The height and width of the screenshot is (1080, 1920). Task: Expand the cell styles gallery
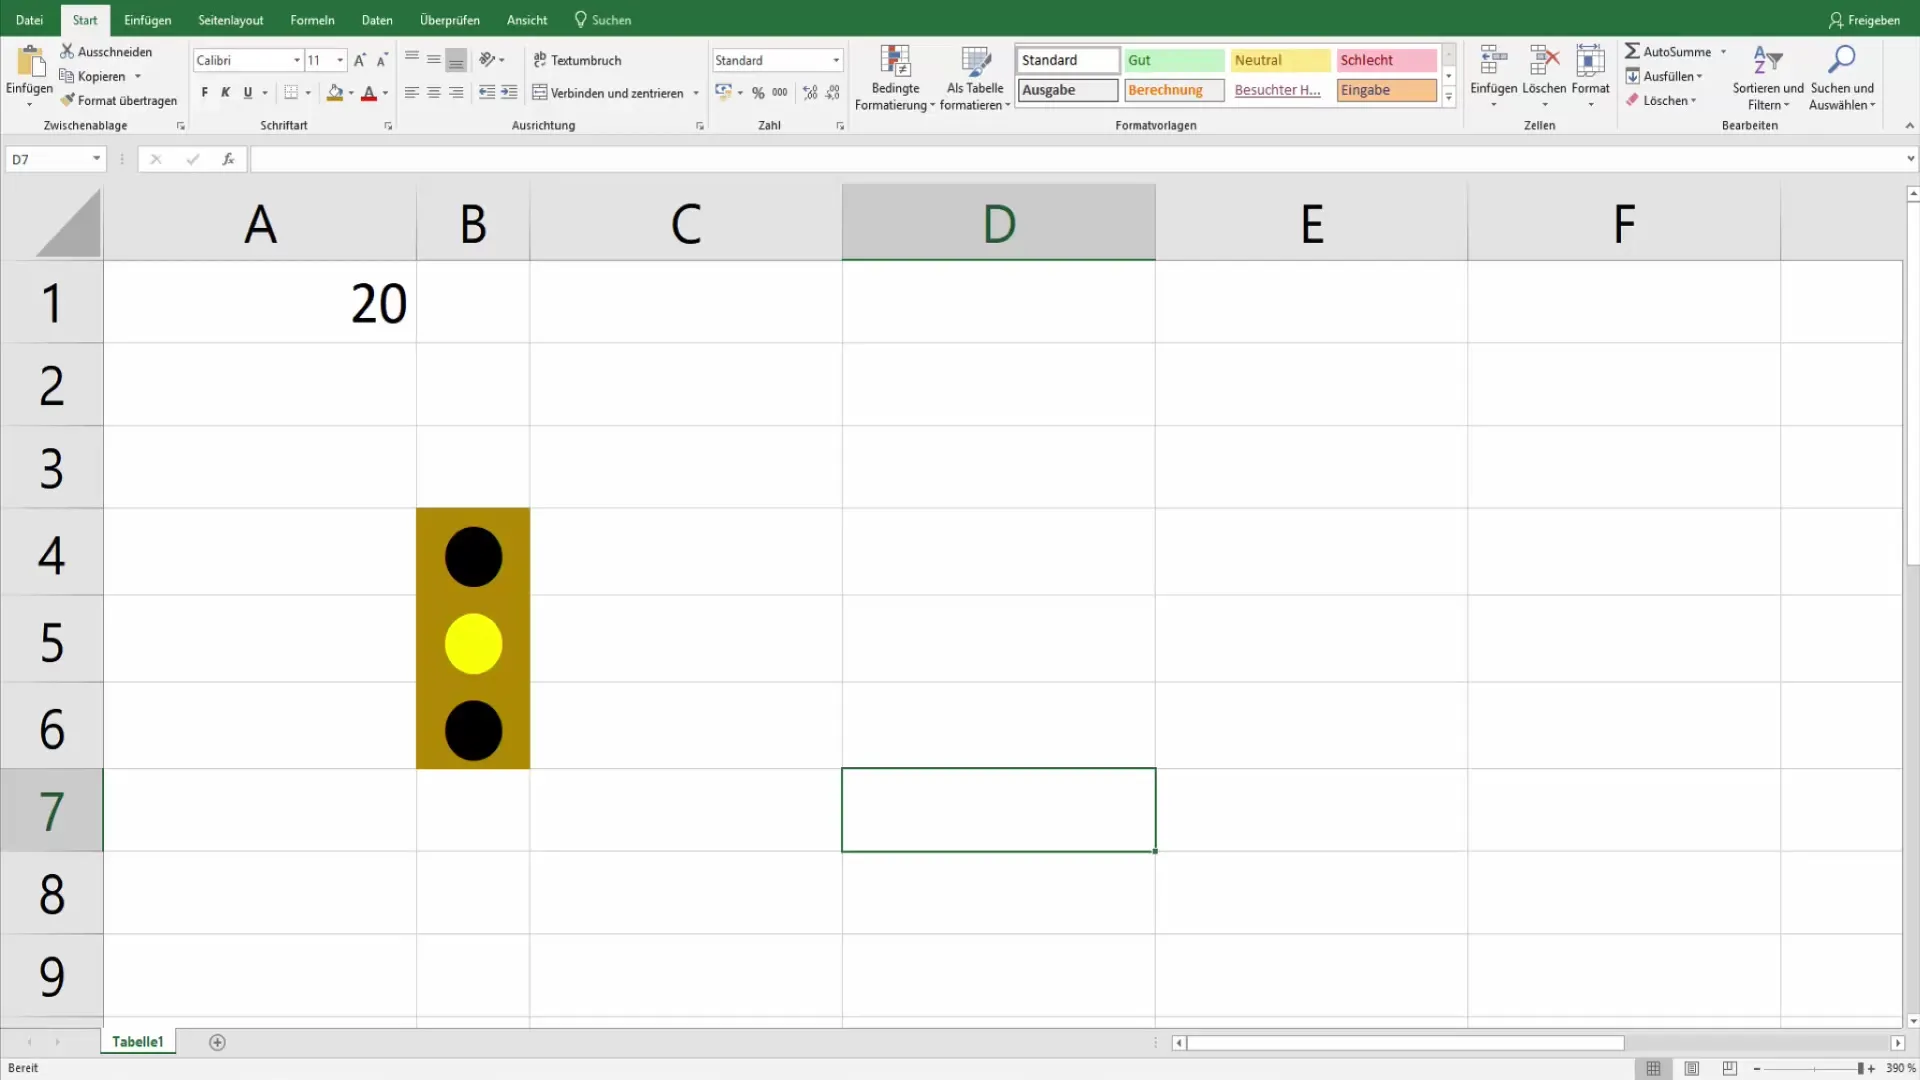pos(1448,97)
